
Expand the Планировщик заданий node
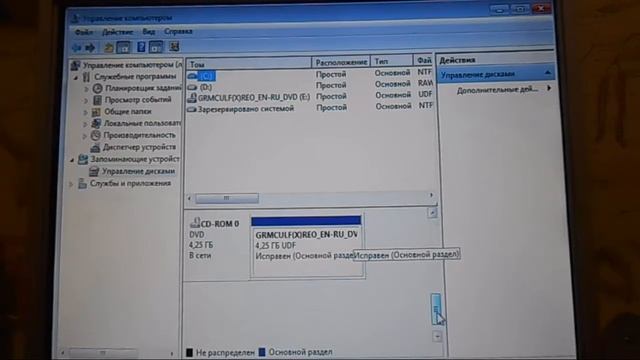[x=86, y=89]
